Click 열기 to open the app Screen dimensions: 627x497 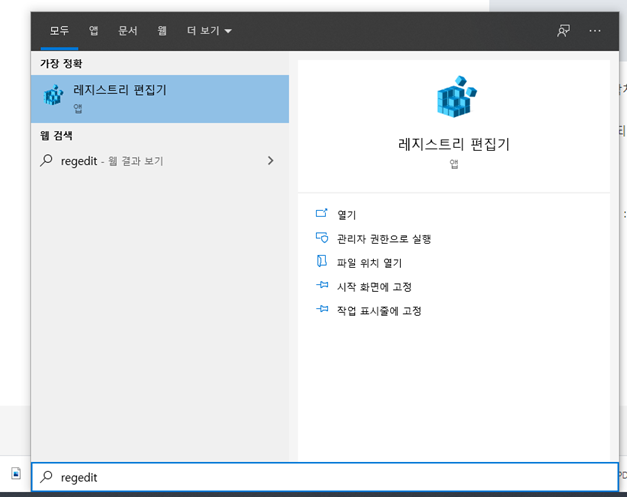(x=346, y=215)
